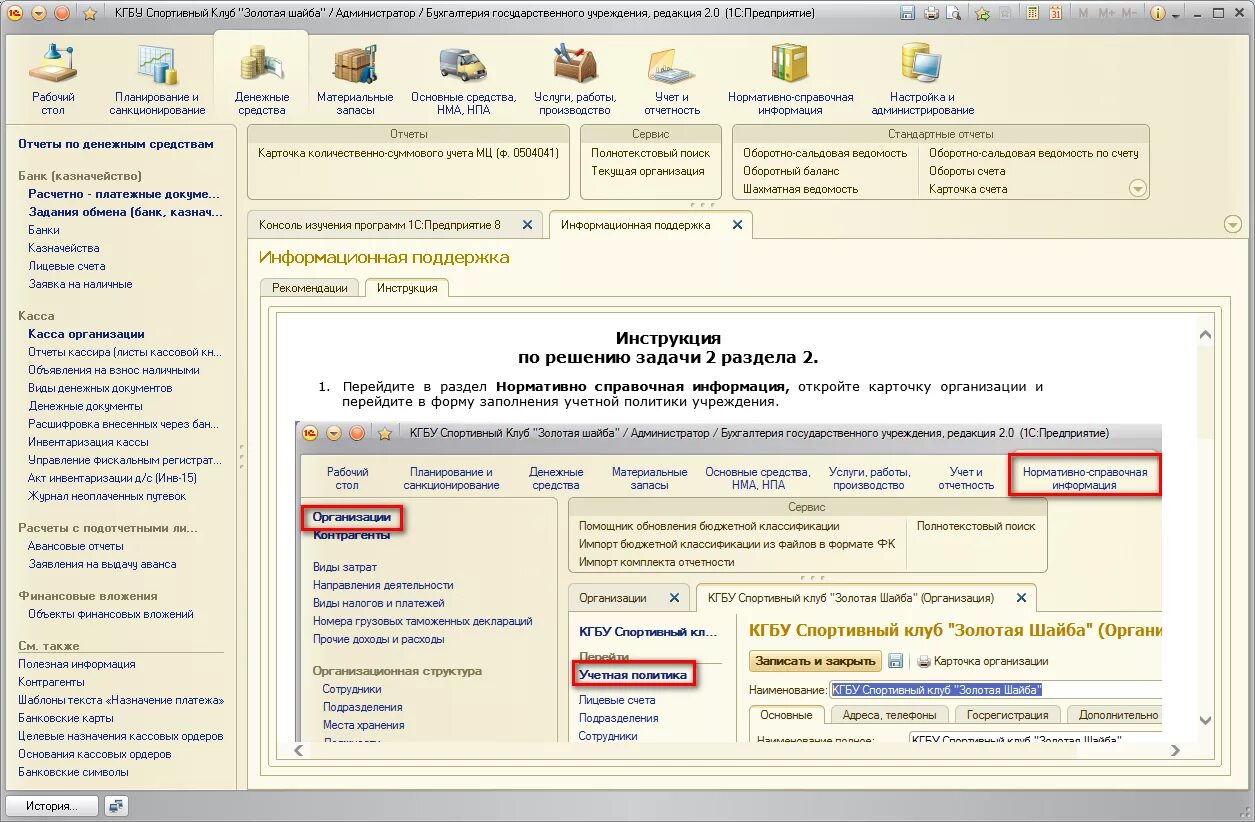Open the tab list dropdown at right

pos(1232,225)
